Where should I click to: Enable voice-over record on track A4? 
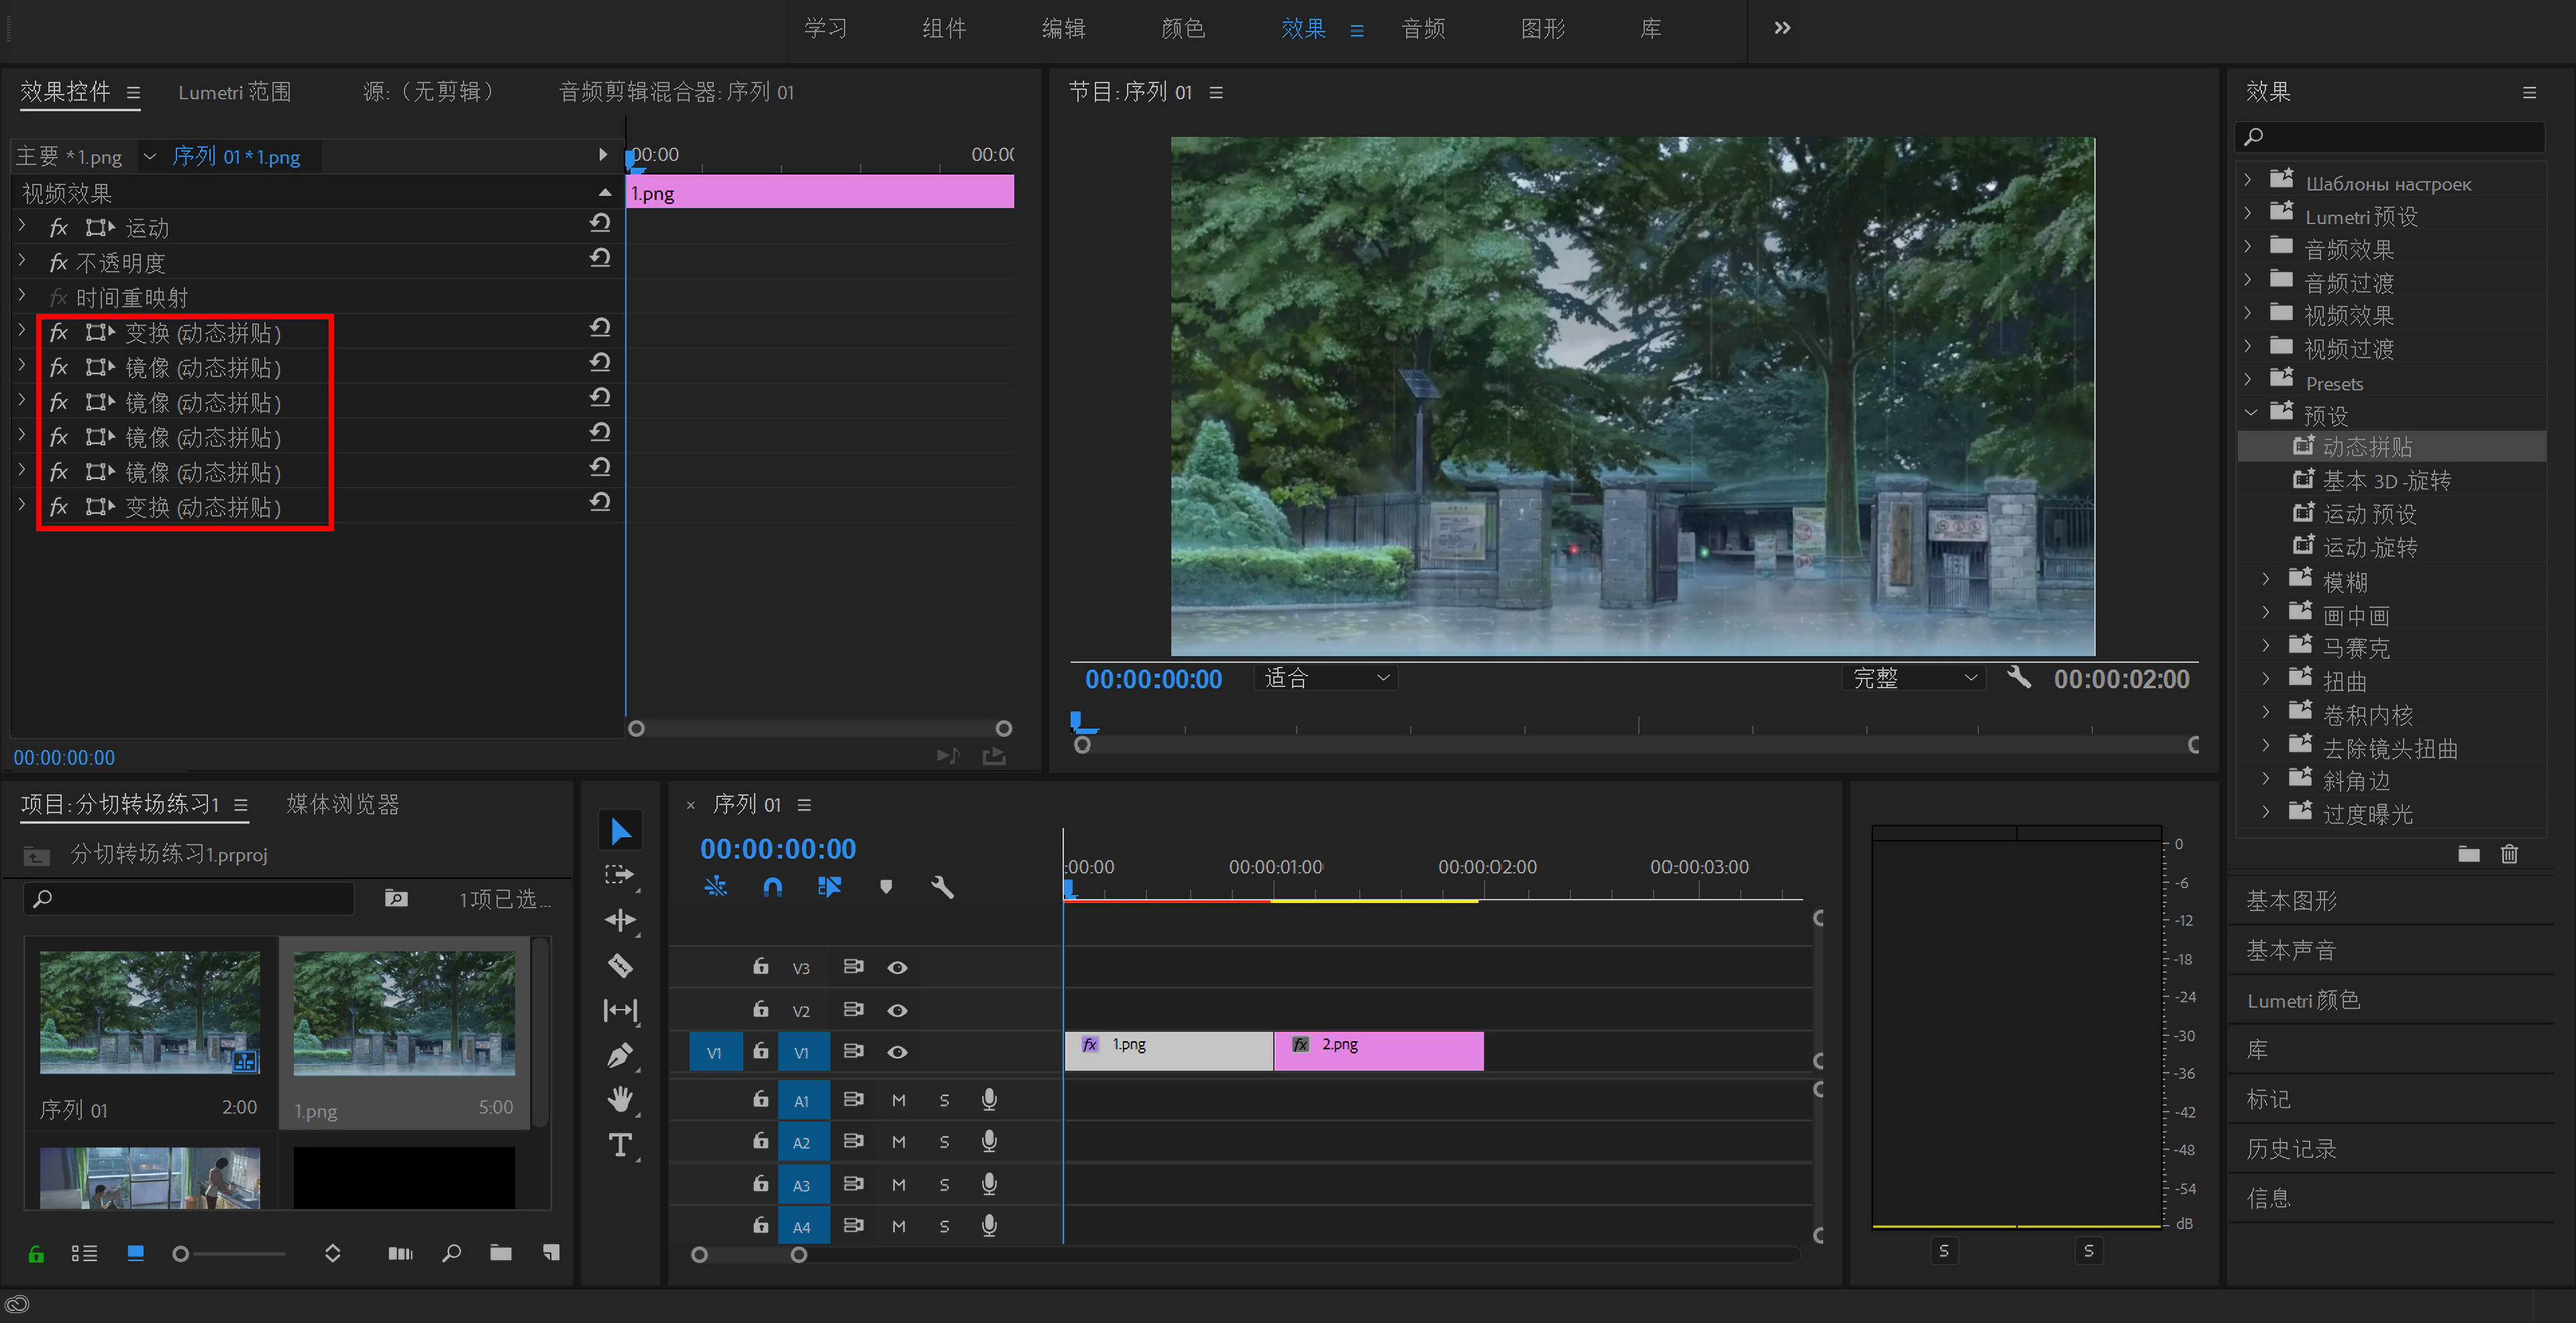click(989, 1226)
